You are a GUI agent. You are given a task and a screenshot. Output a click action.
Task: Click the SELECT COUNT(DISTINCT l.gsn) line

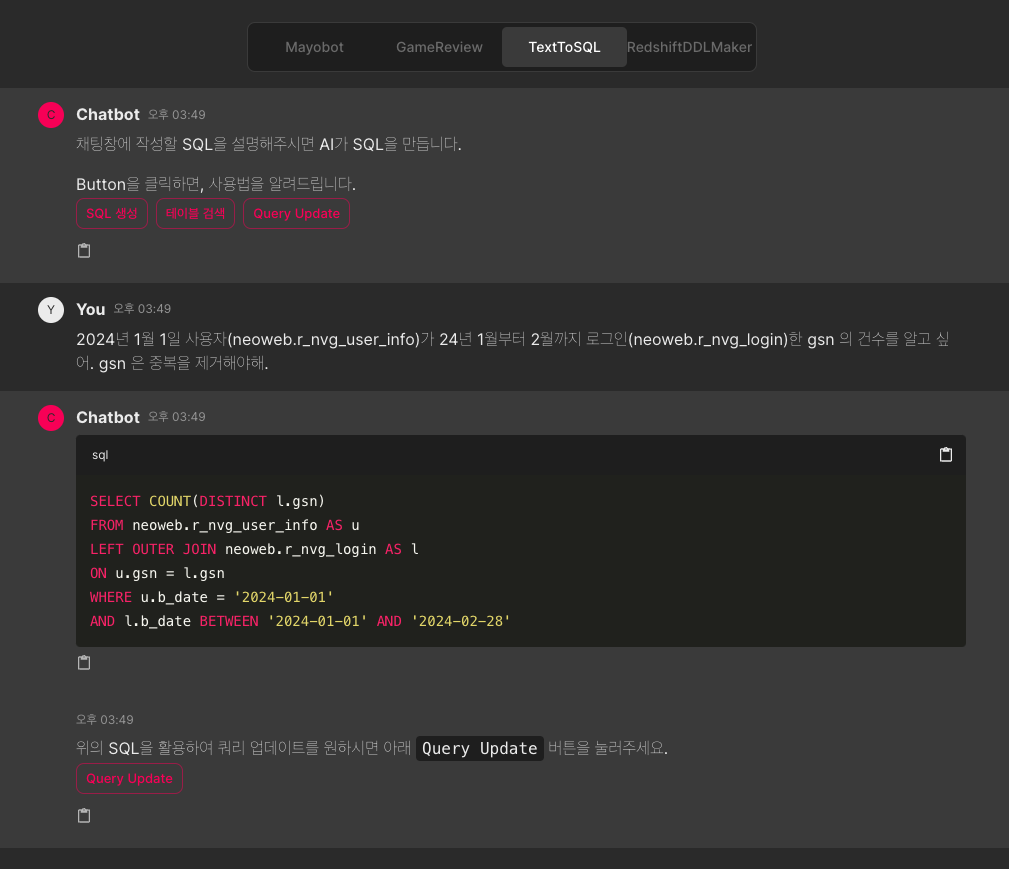click(x=207, y=501)
